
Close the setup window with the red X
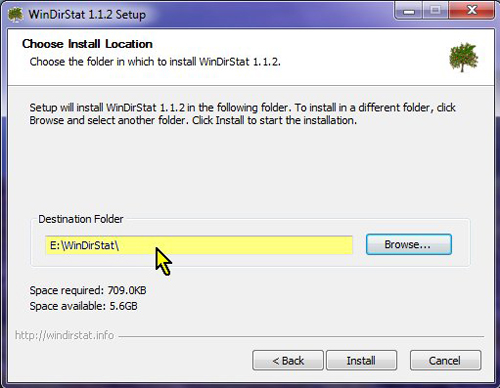pos(470,11)
